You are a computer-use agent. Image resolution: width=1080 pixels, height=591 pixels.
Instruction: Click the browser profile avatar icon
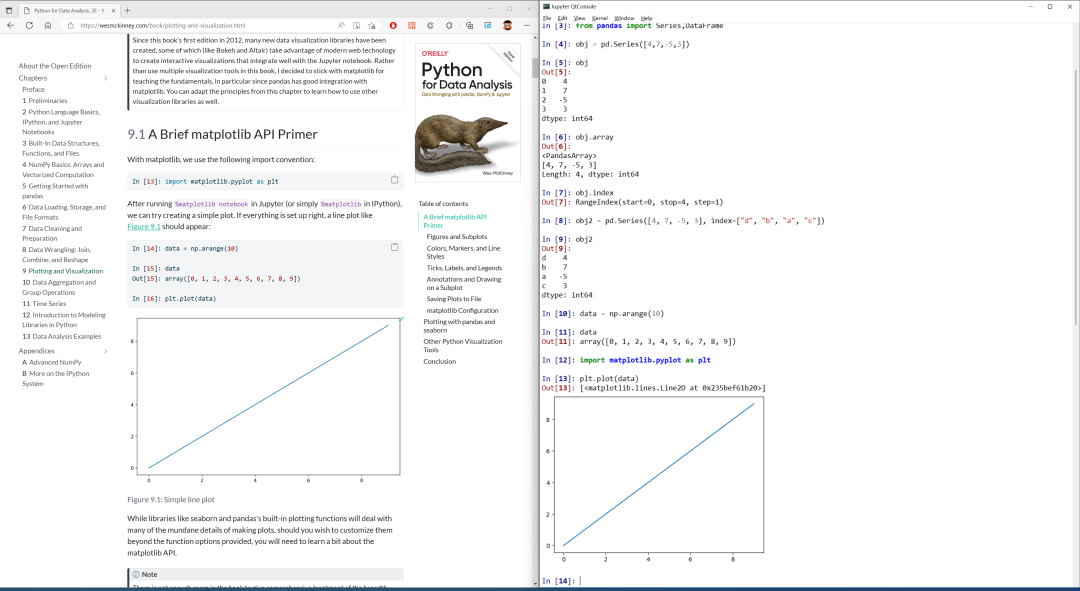pyautogui.click(x=508, y=25)
